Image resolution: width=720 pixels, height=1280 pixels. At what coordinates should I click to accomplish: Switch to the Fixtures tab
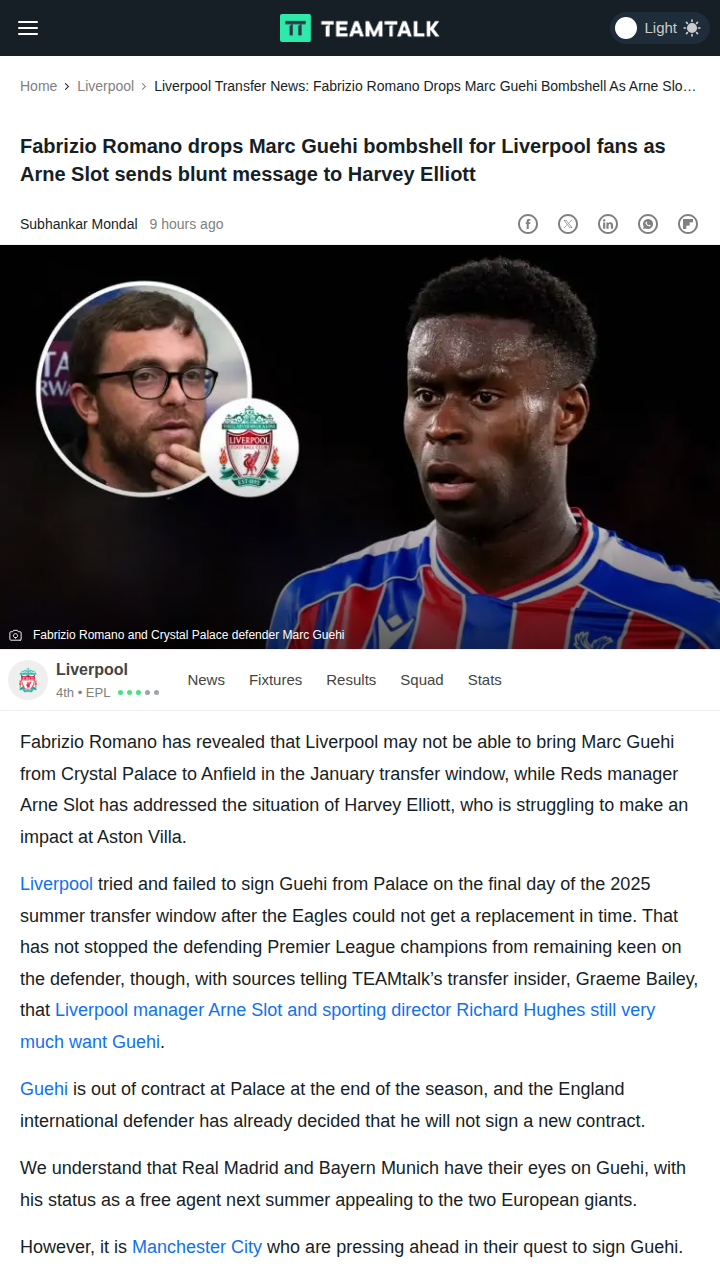(x=275, y=680)
